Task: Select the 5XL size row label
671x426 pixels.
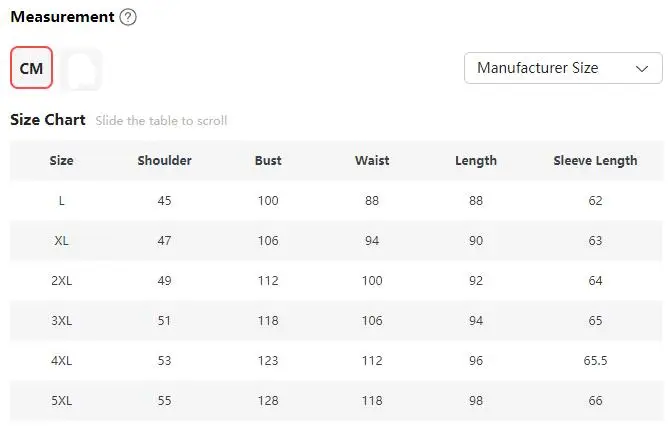Action: point(62,400)
